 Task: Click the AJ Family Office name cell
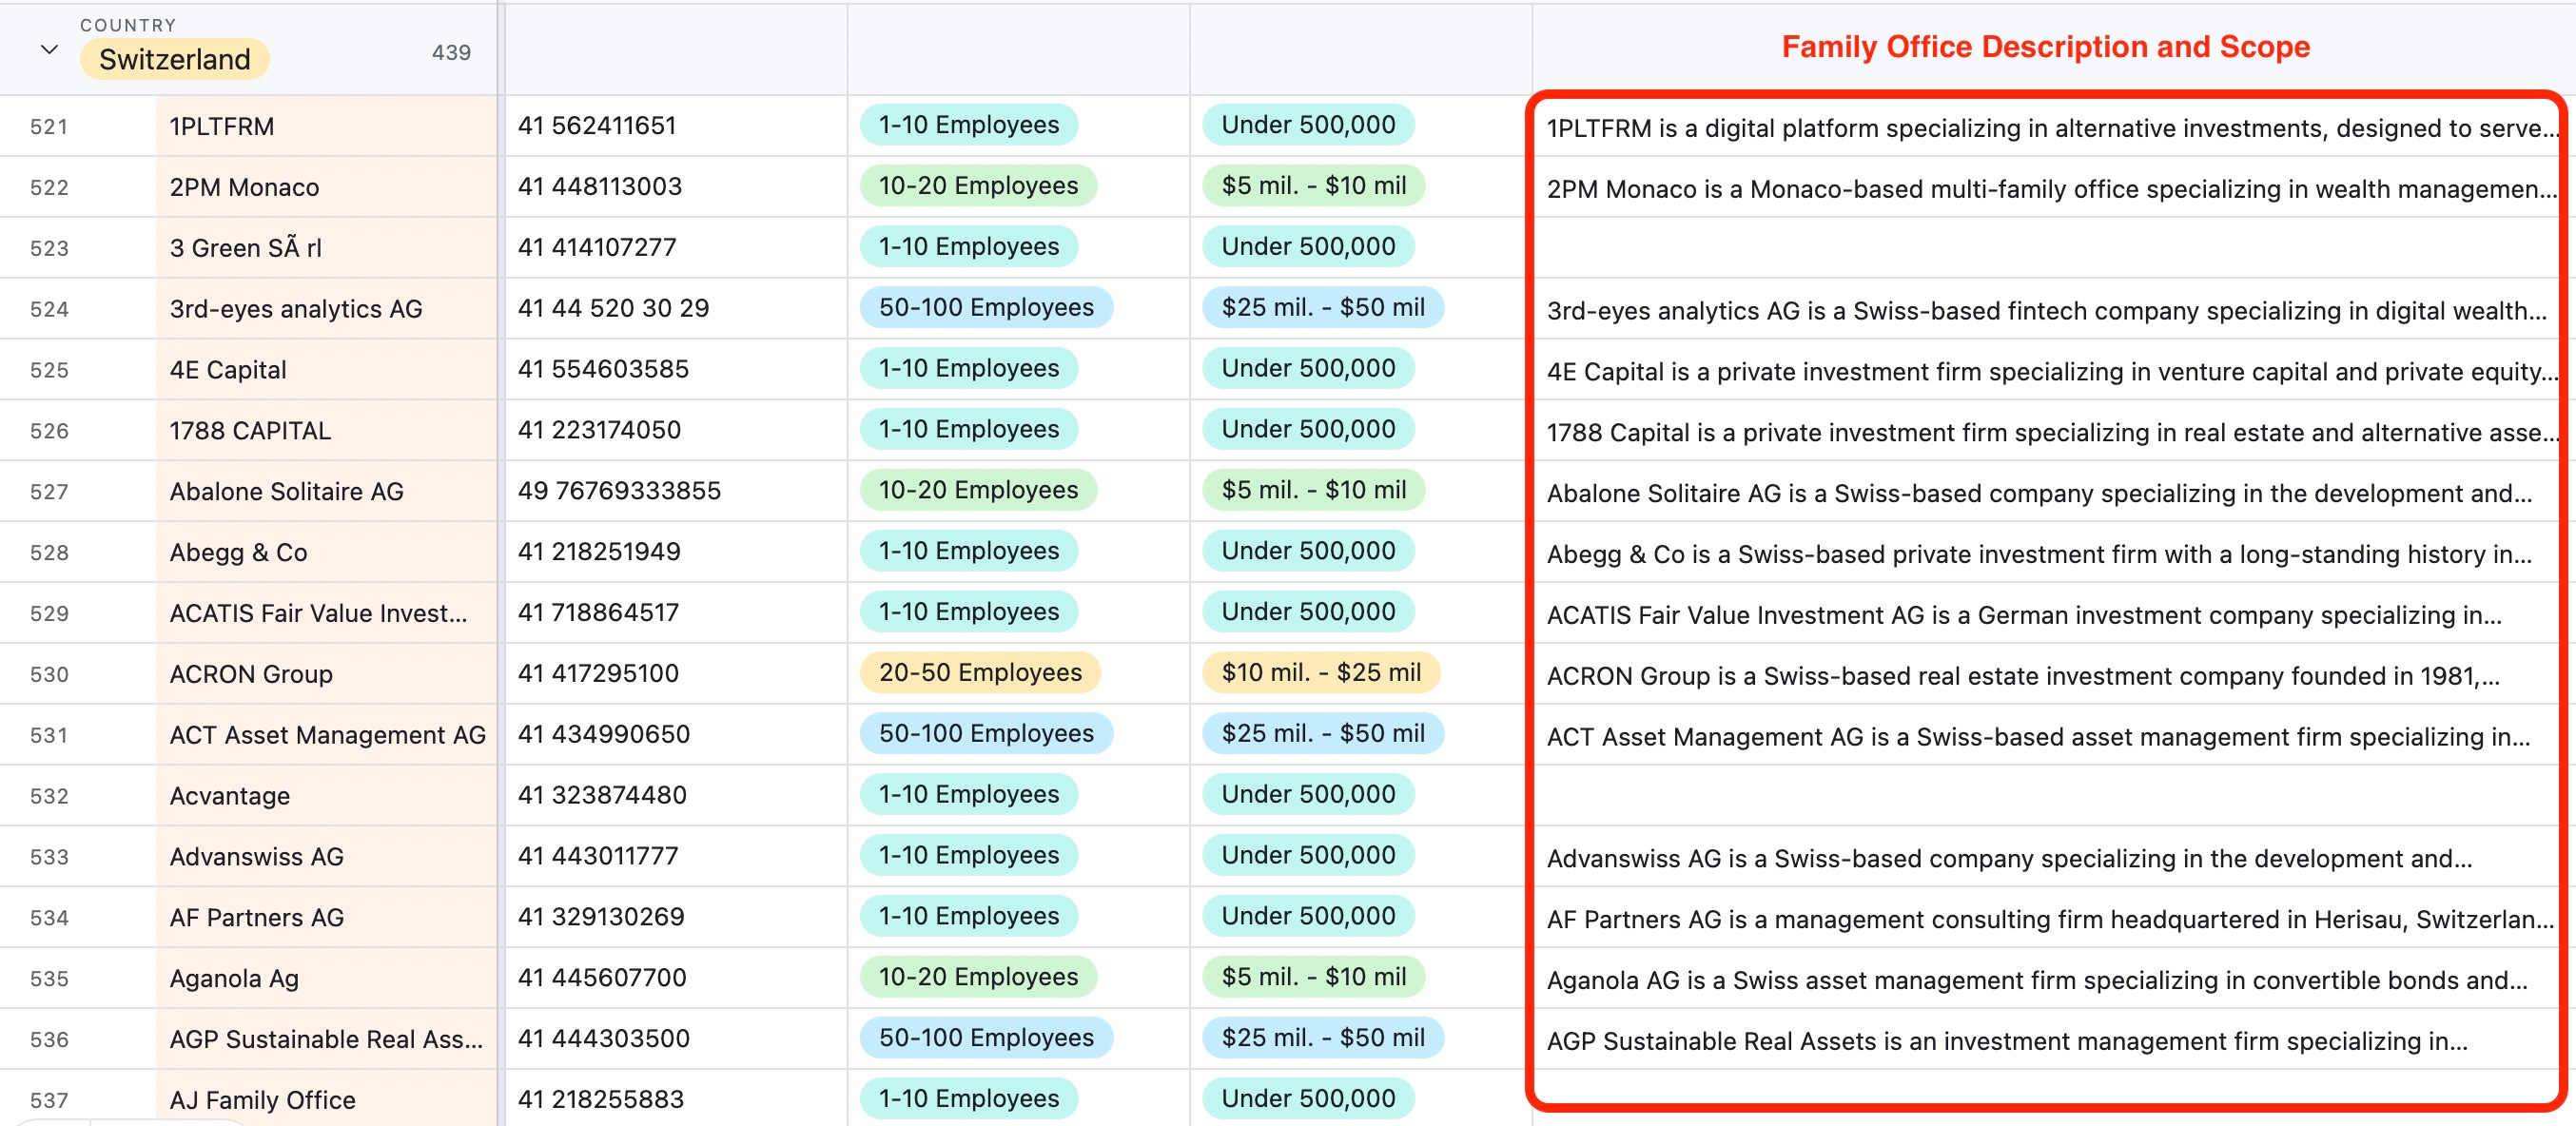coord(262,1100)
